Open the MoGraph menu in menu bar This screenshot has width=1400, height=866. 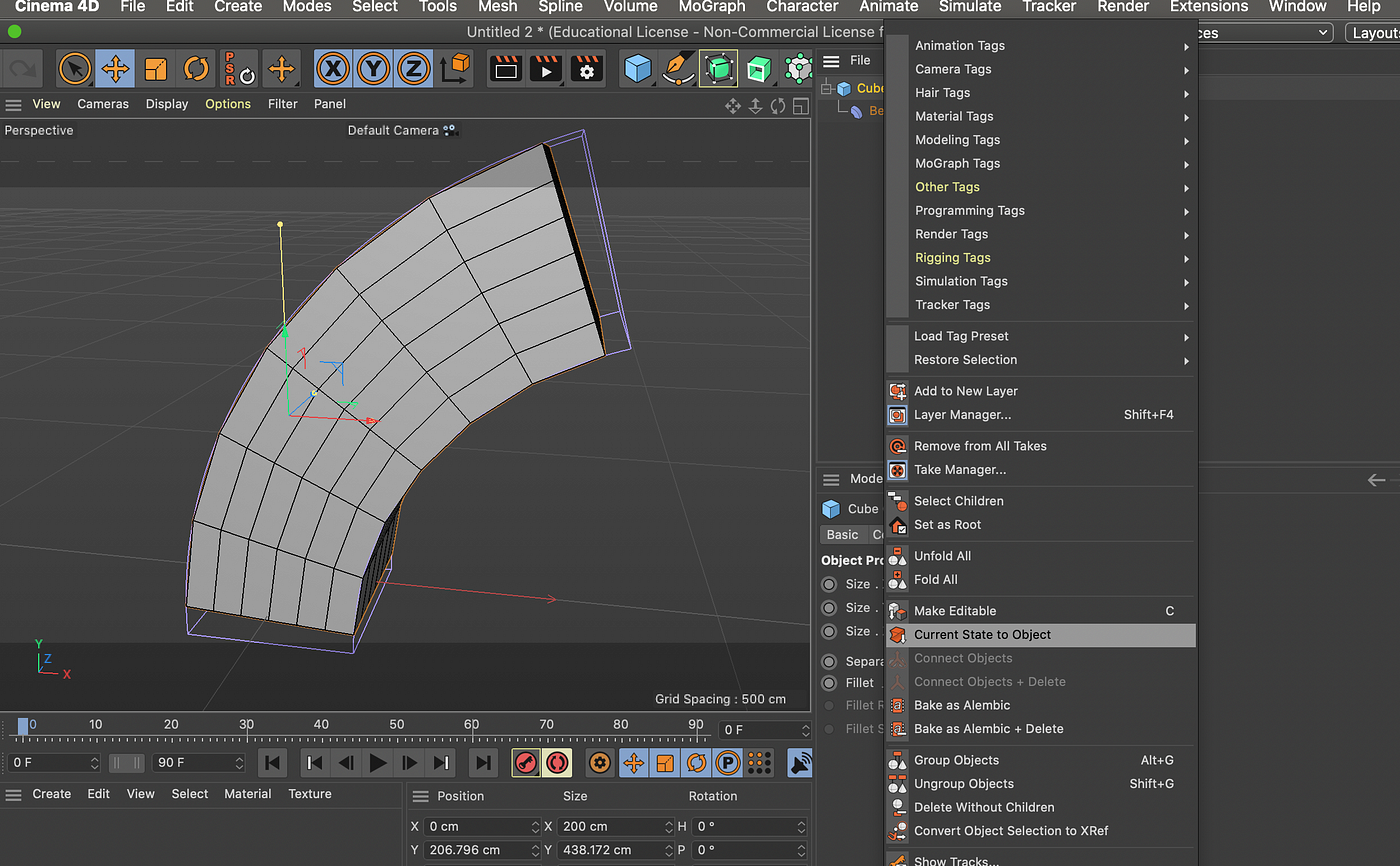tap(712, 7)
